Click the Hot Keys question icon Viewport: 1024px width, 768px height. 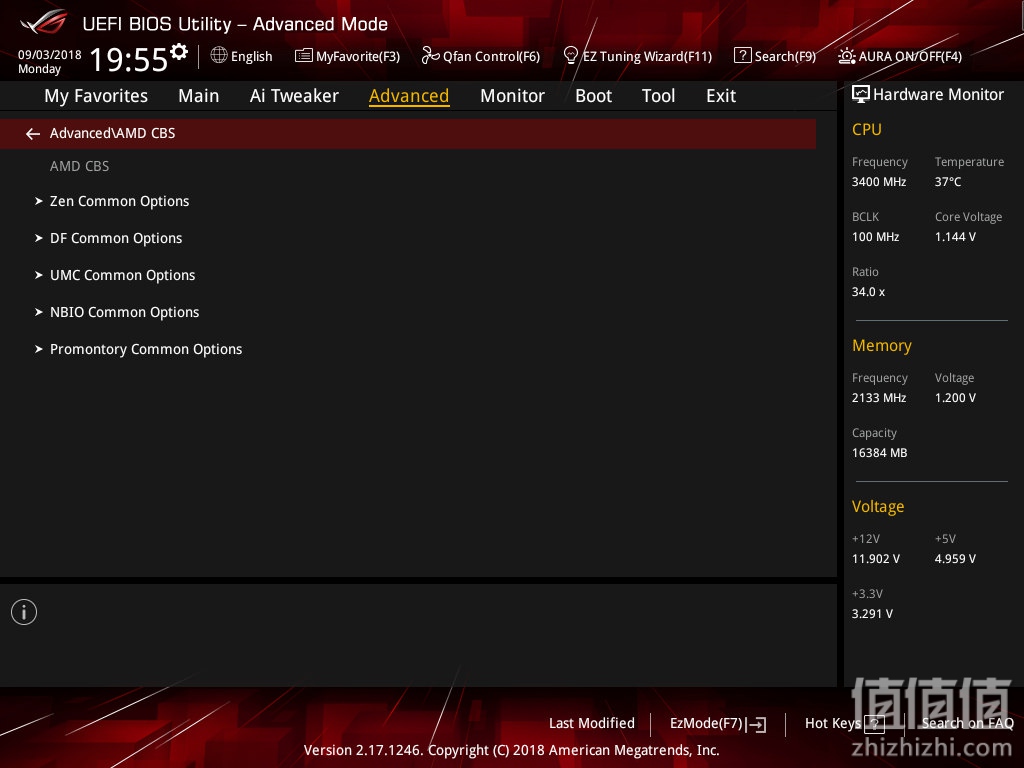tap(874, 724)
